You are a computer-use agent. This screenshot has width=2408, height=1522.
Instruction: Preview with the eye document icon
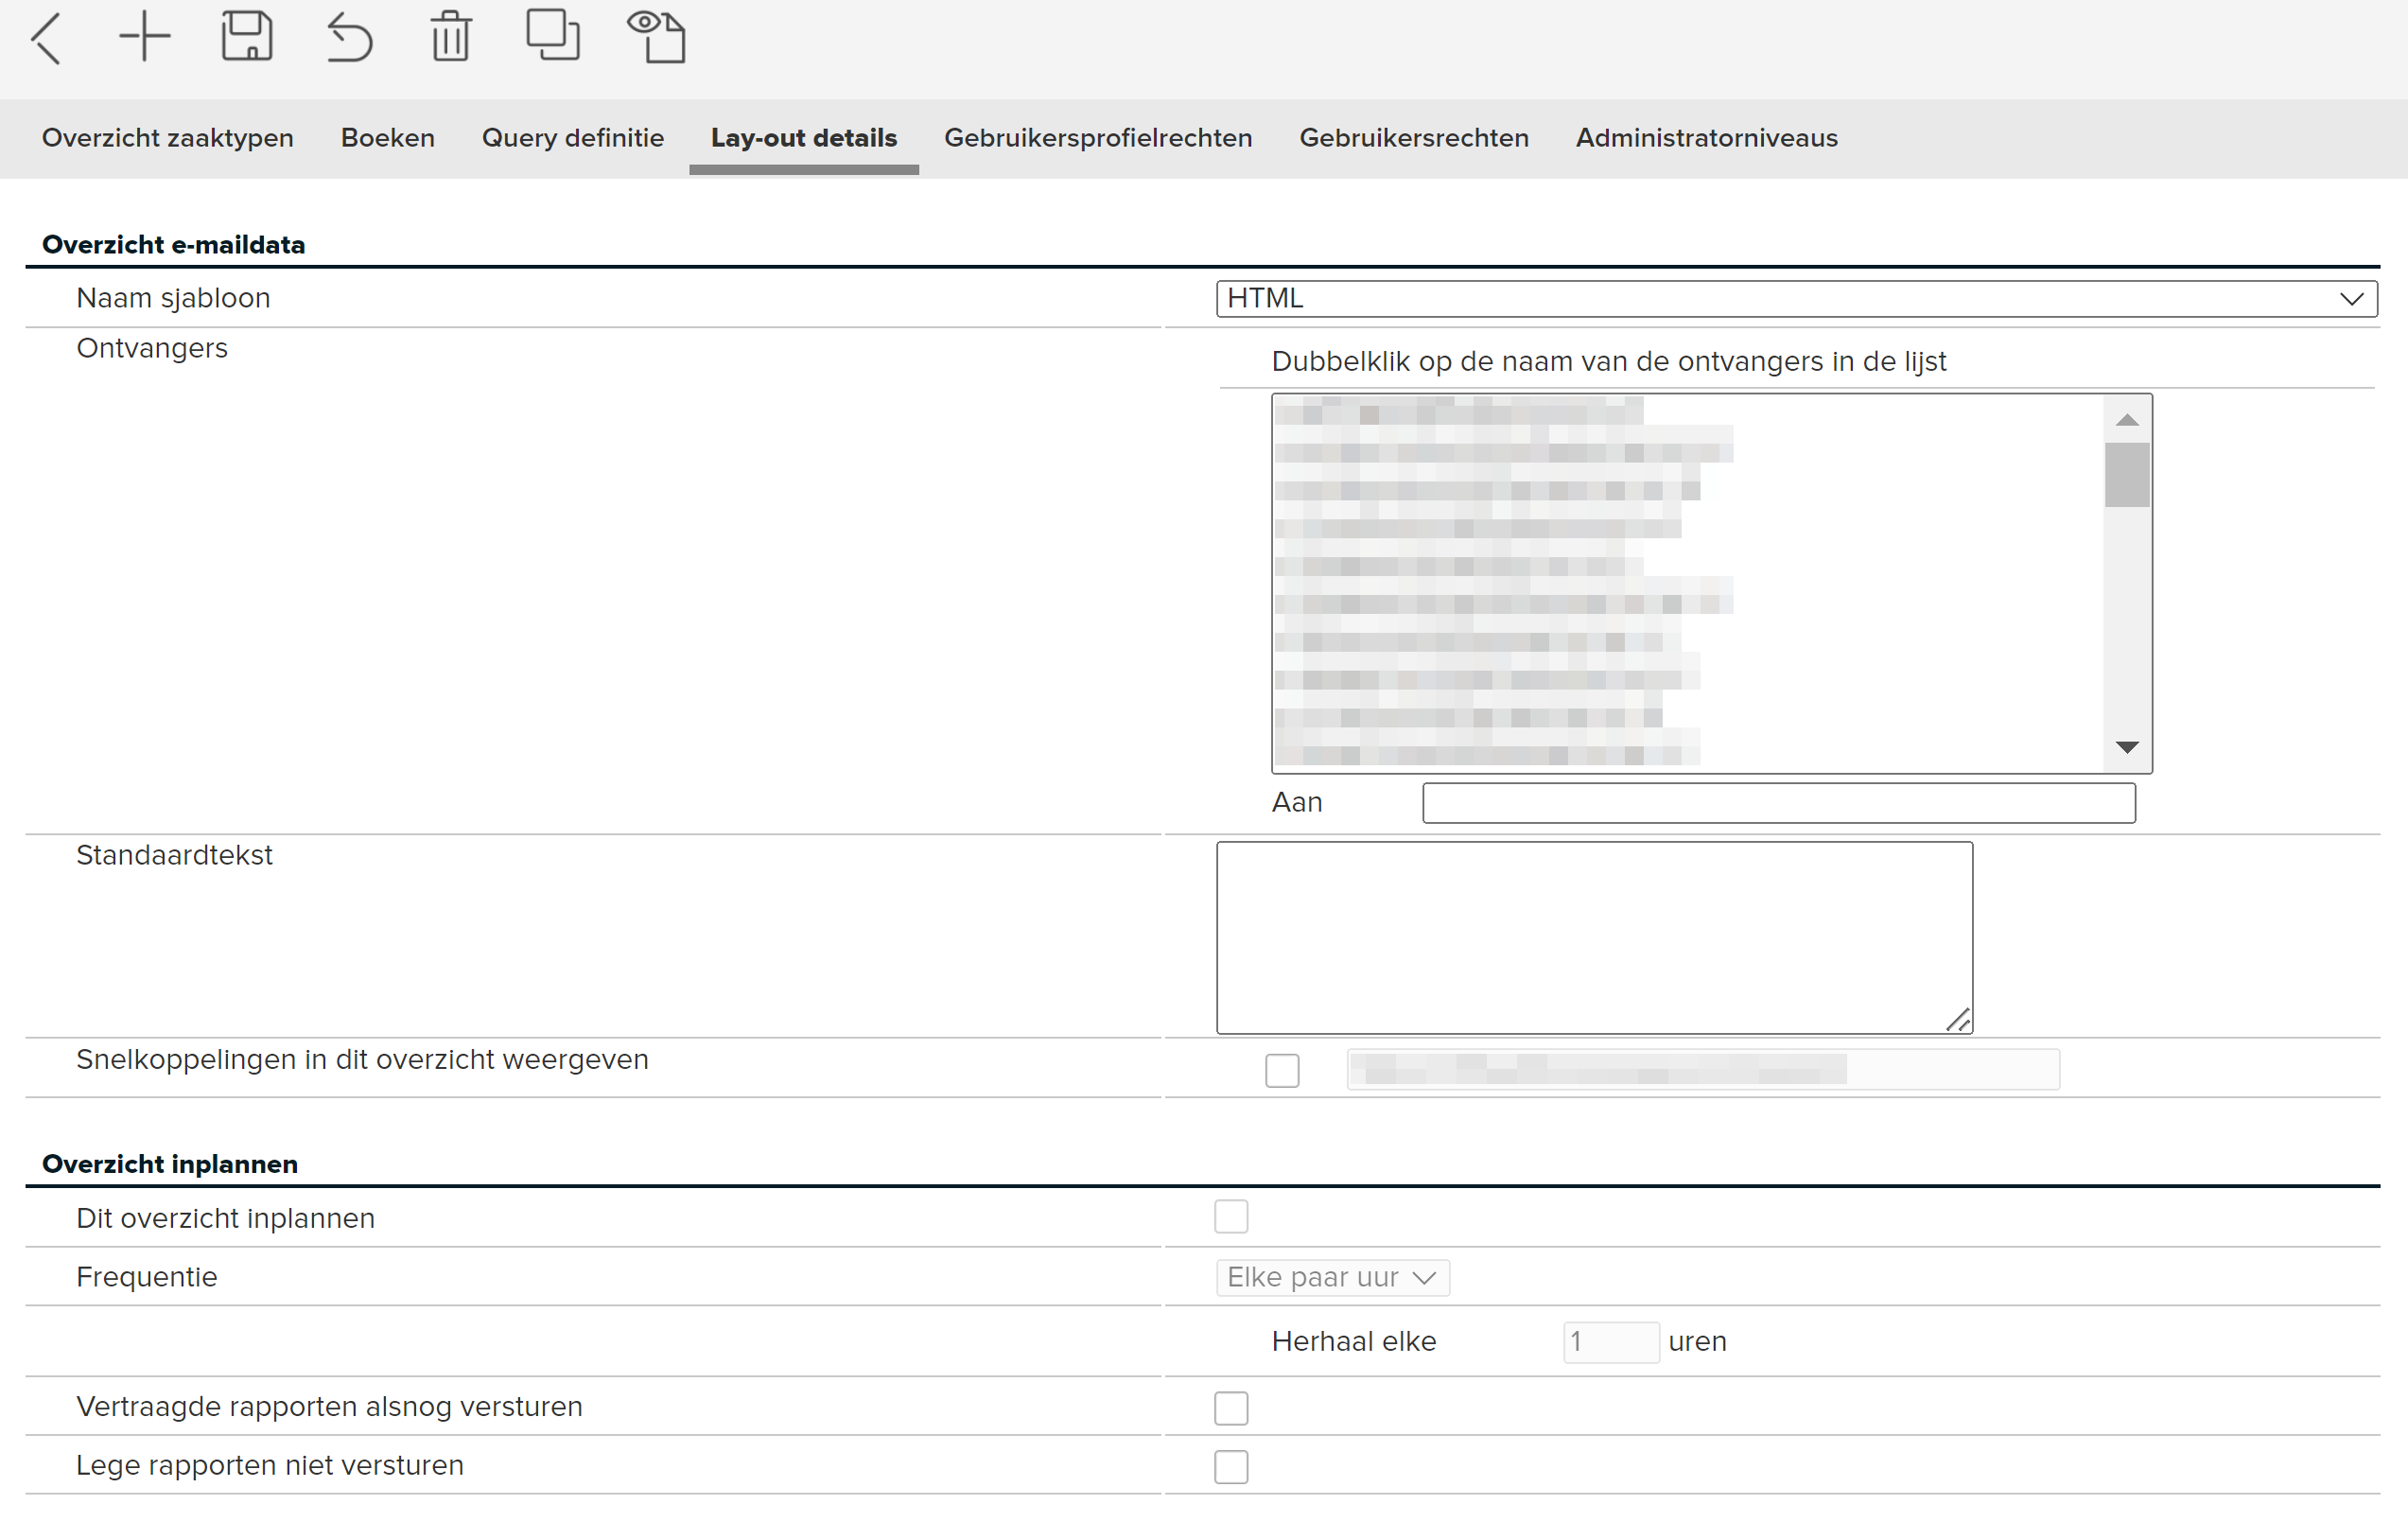point(656,37)
